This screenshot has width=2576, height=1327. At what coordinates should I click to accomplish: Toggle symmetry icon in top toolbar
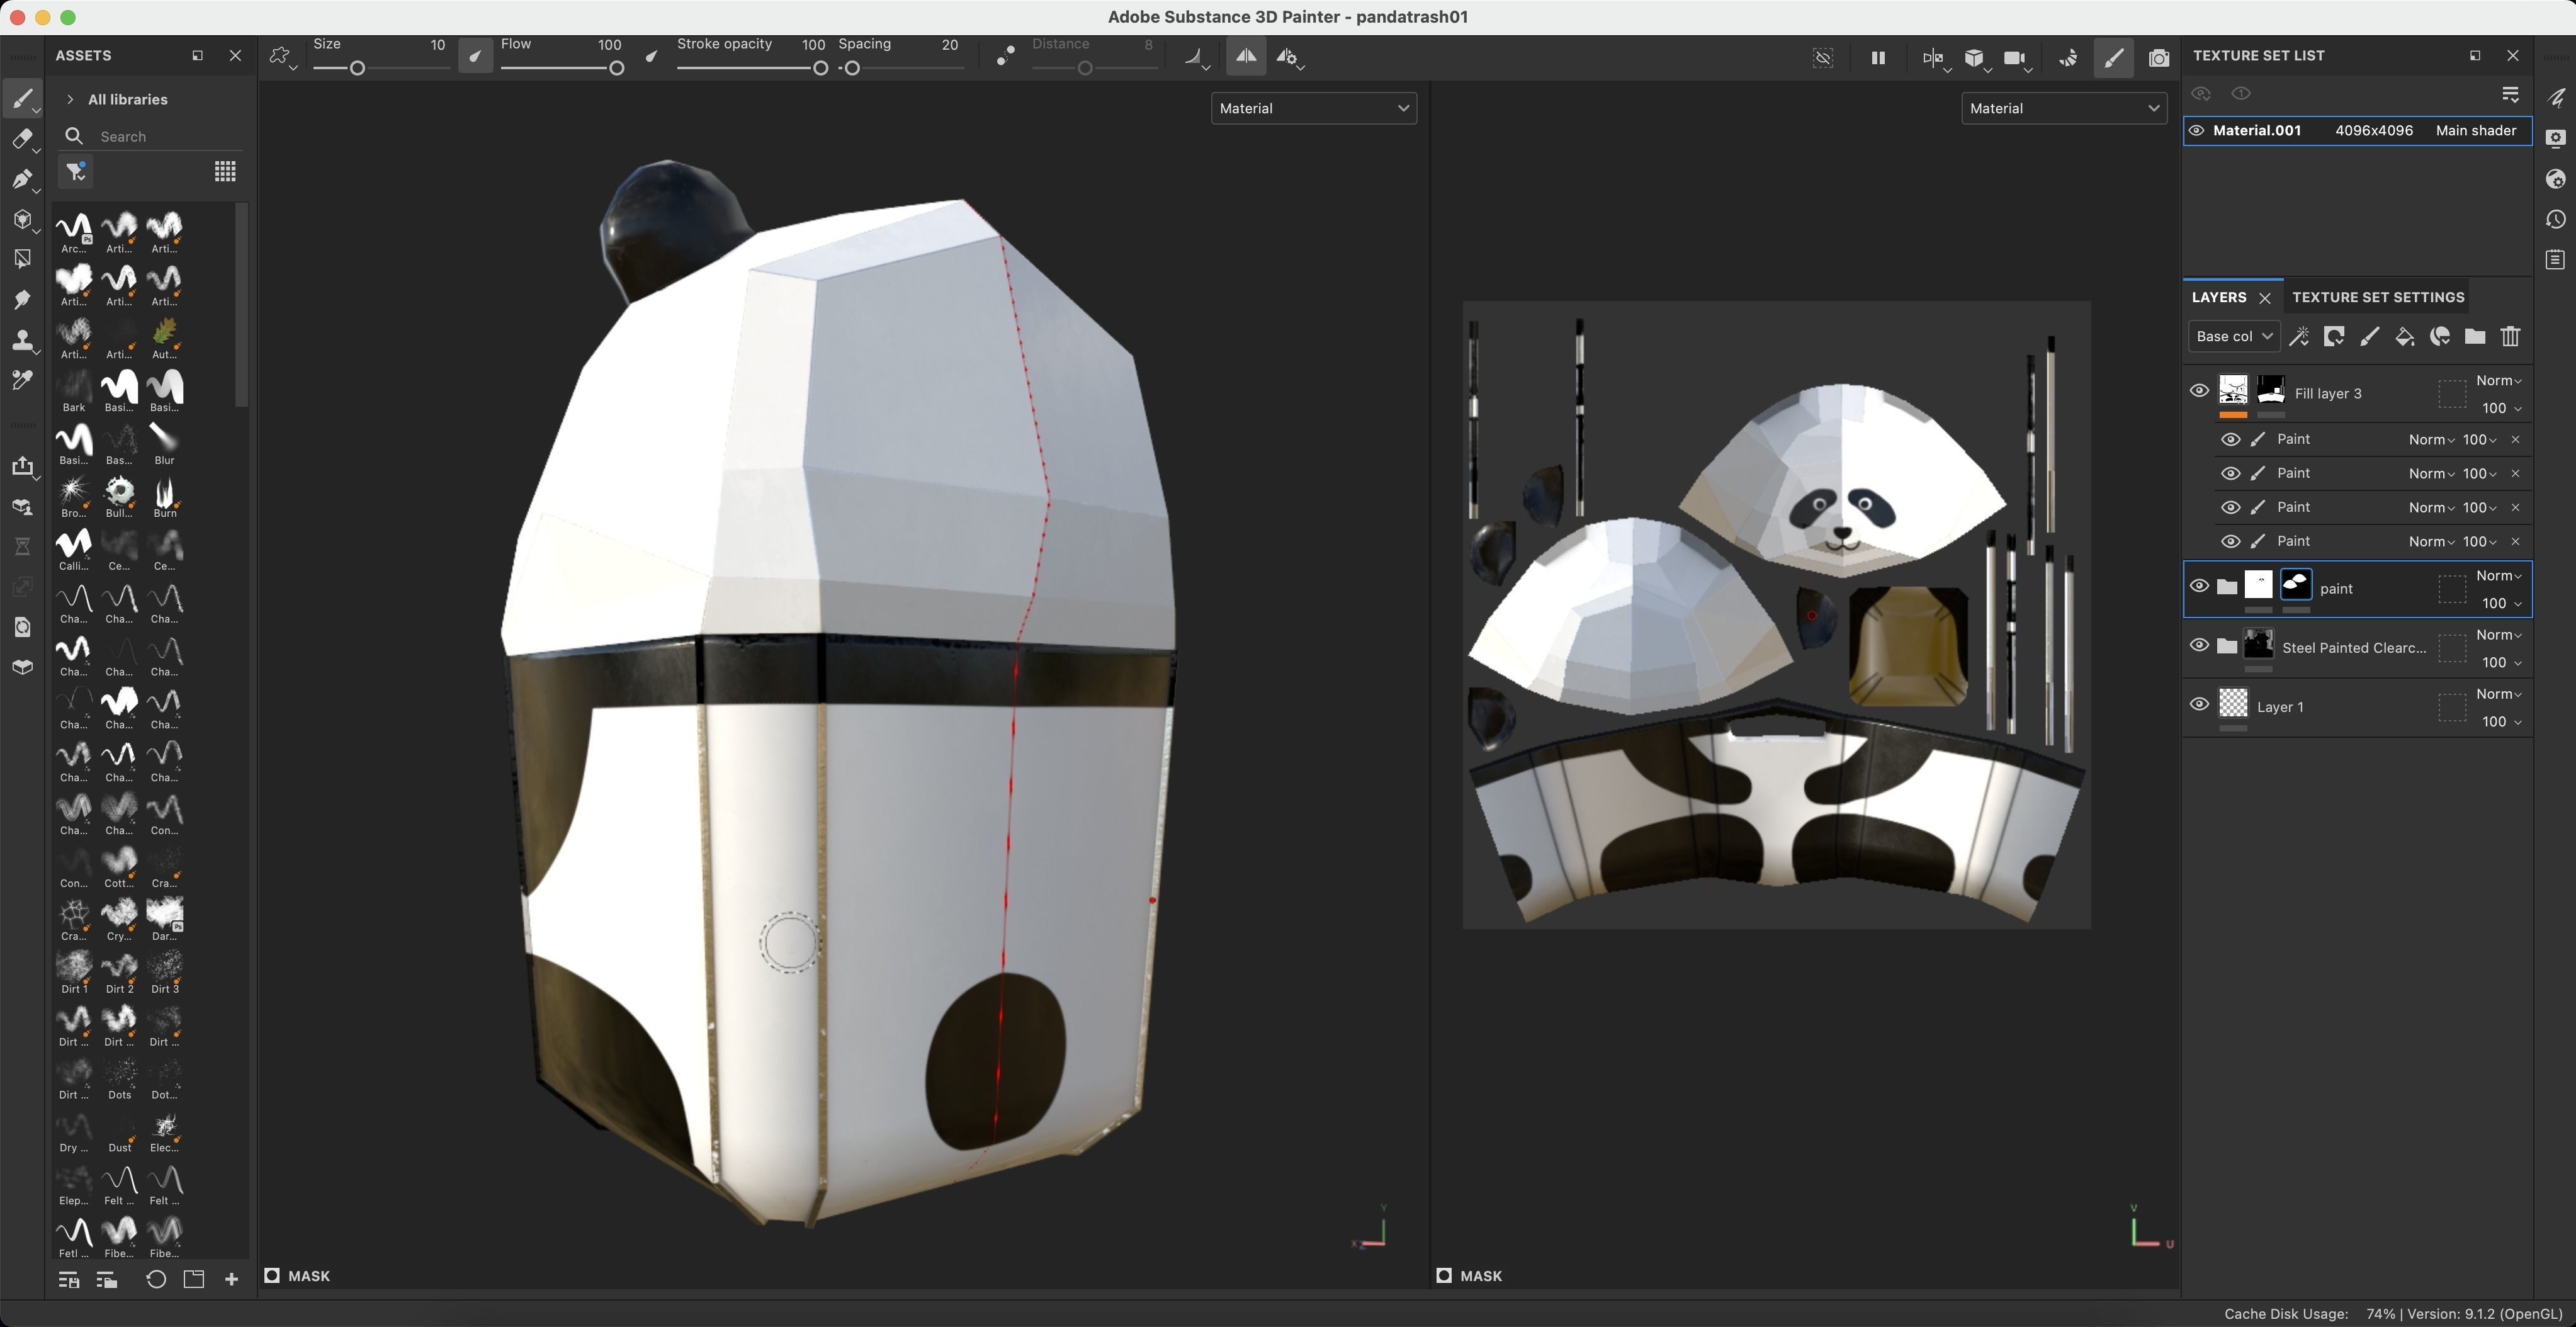[1246, 57]
